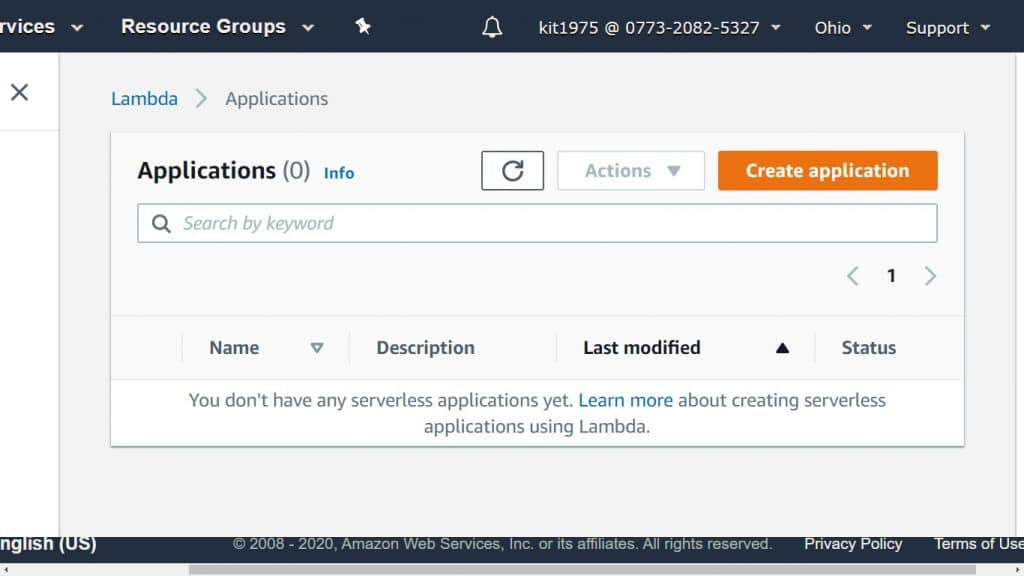
Task: Follow the Learn more link
Action: [625, 399]
